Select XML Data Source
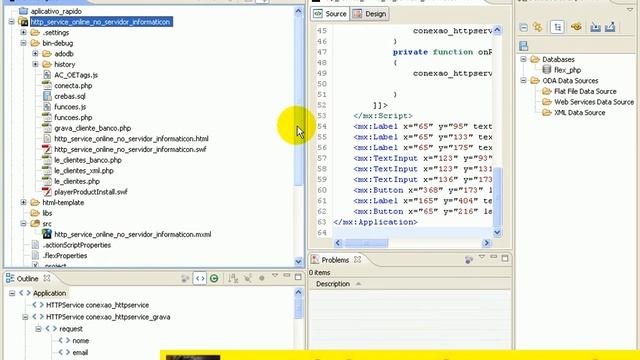Viewport: 640px width, 360px height. [x=579, y=113]
